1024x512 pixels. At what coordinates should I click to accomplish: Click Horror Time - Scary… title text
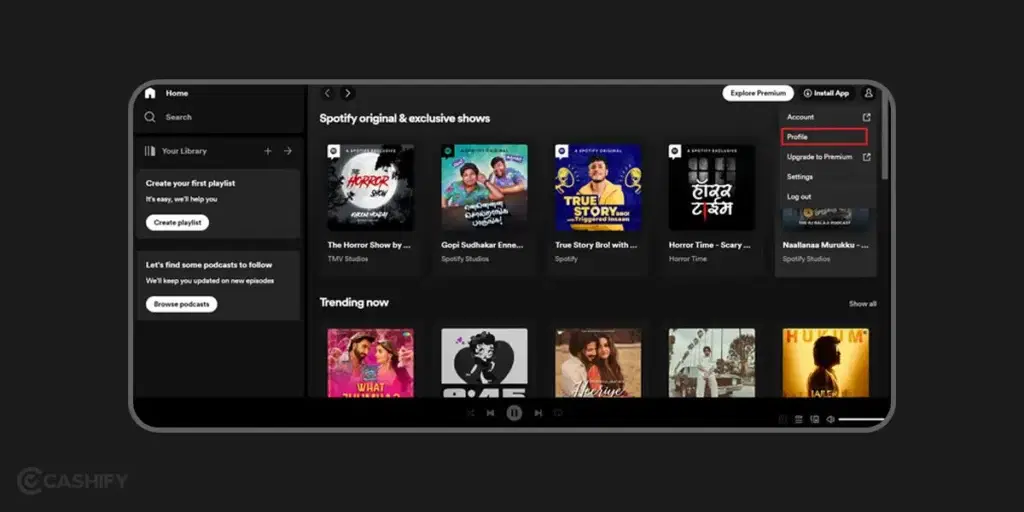coord(710,246)
